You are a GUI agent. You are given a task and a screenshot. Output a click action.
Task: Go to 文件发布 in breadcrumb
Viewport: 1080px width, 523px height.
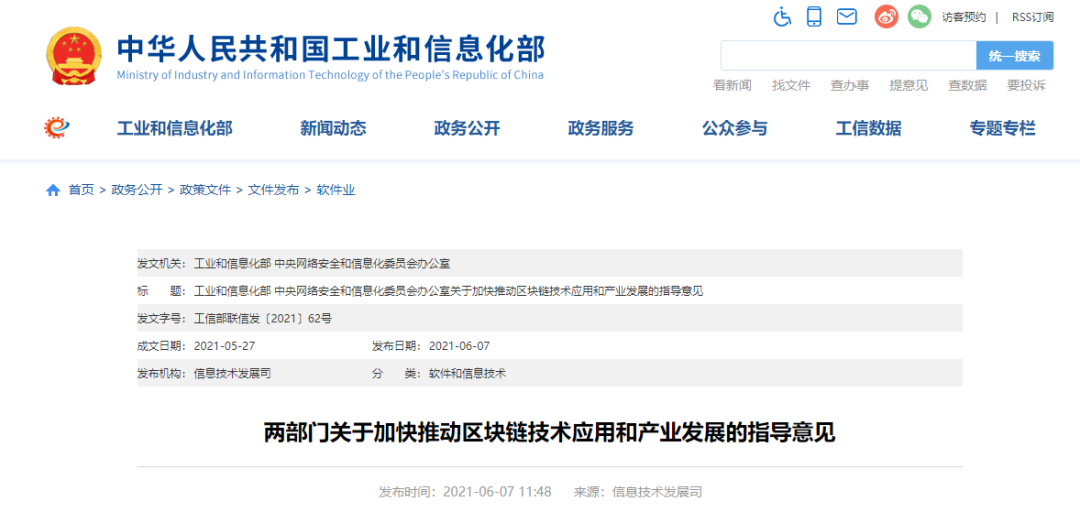coord(273,190)
